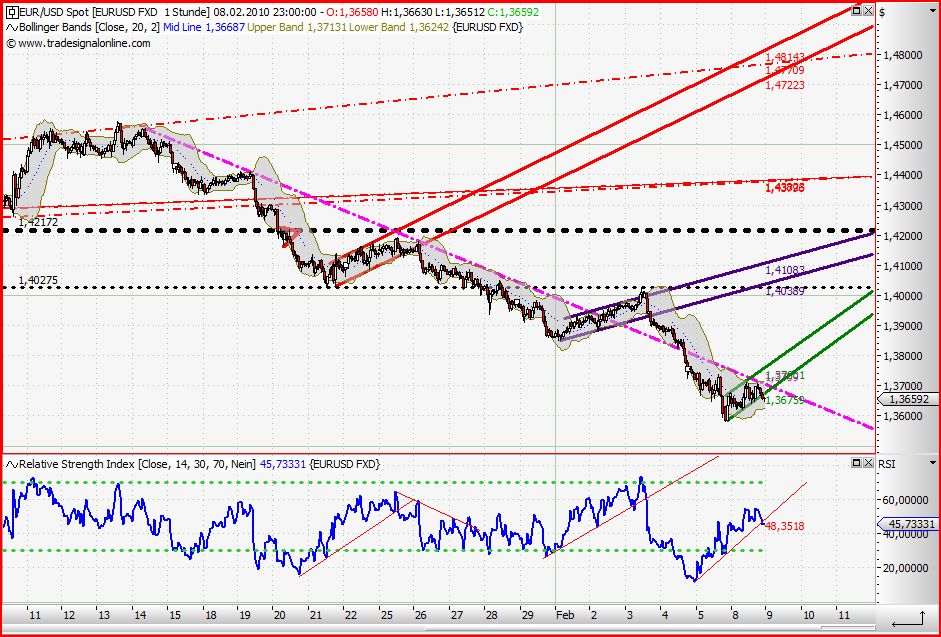This screenshot has width=941, height=637.
Task: Click the copyright symbol beside tradesignalonline
Action: 10,43
